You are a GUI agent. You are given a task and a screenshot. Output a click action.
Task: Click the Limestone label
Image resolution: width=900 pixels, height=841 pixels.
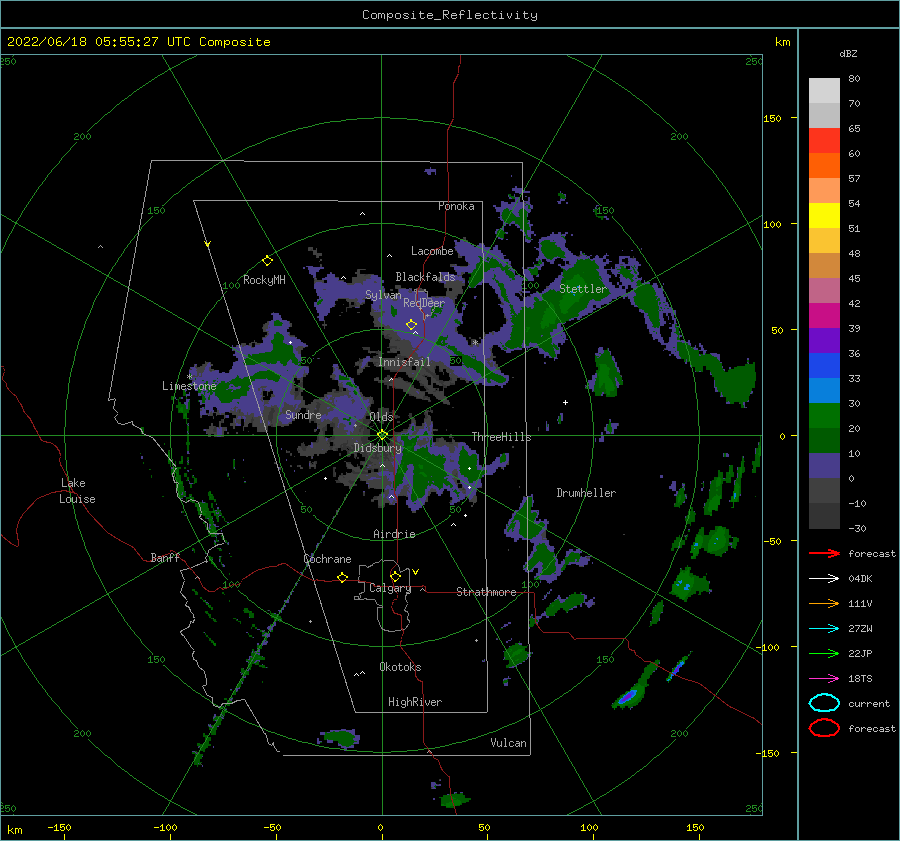tap(189, 386)
